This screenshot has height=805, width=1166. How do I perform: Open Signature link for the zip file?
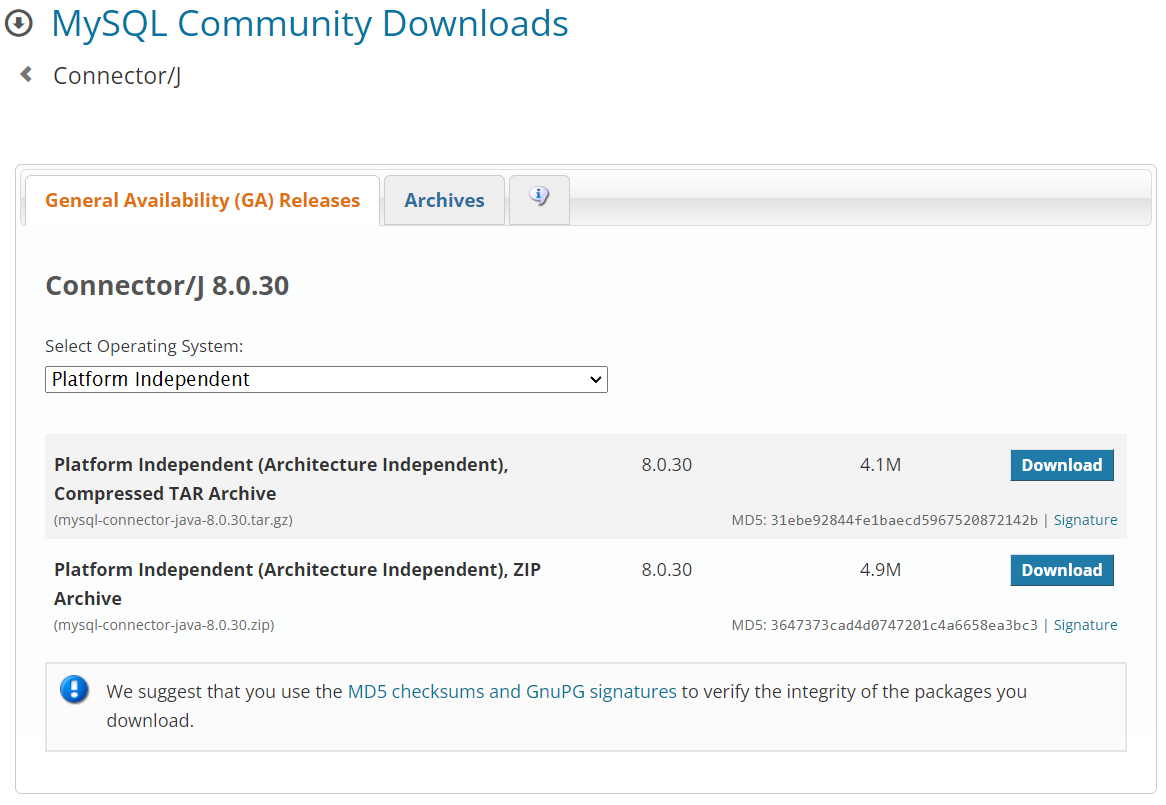(1085, 625)
